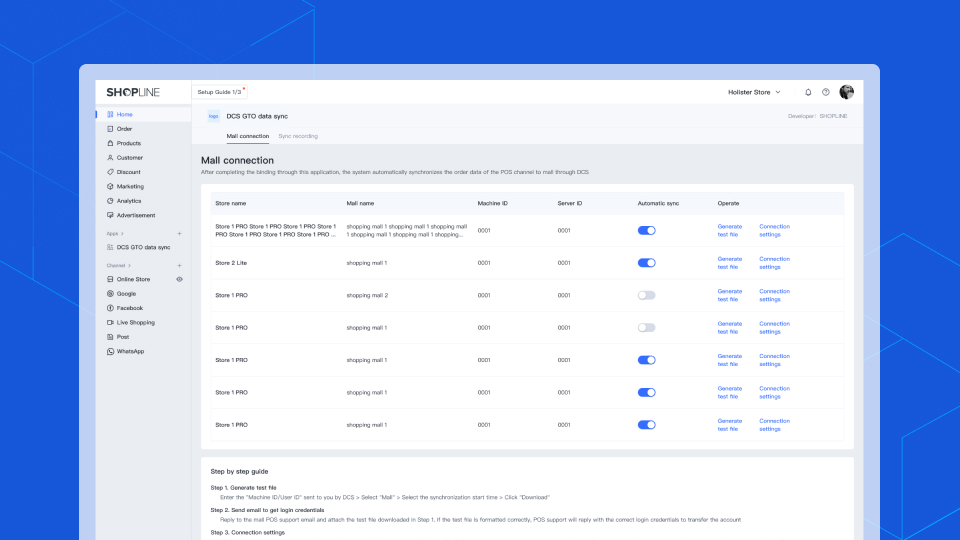
Task: Click Generate test file for Store 2 Lite
Action: point(729,263)
